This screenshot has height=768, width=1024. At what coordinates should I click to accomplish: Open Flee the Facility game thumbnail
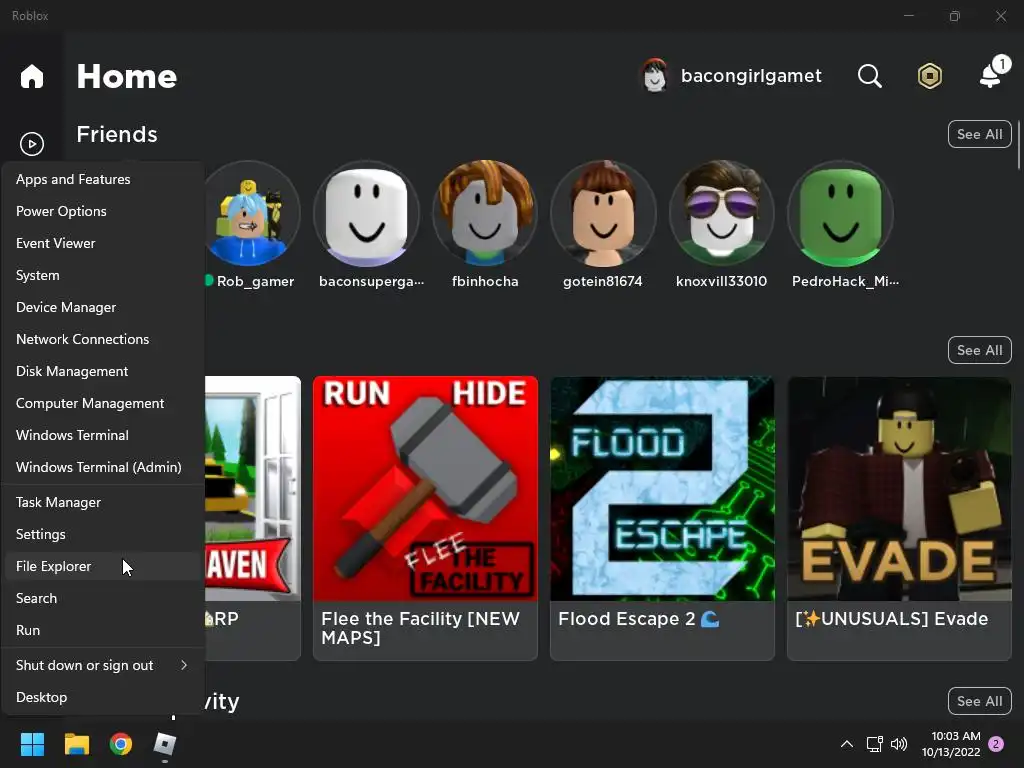coord(425,488)
